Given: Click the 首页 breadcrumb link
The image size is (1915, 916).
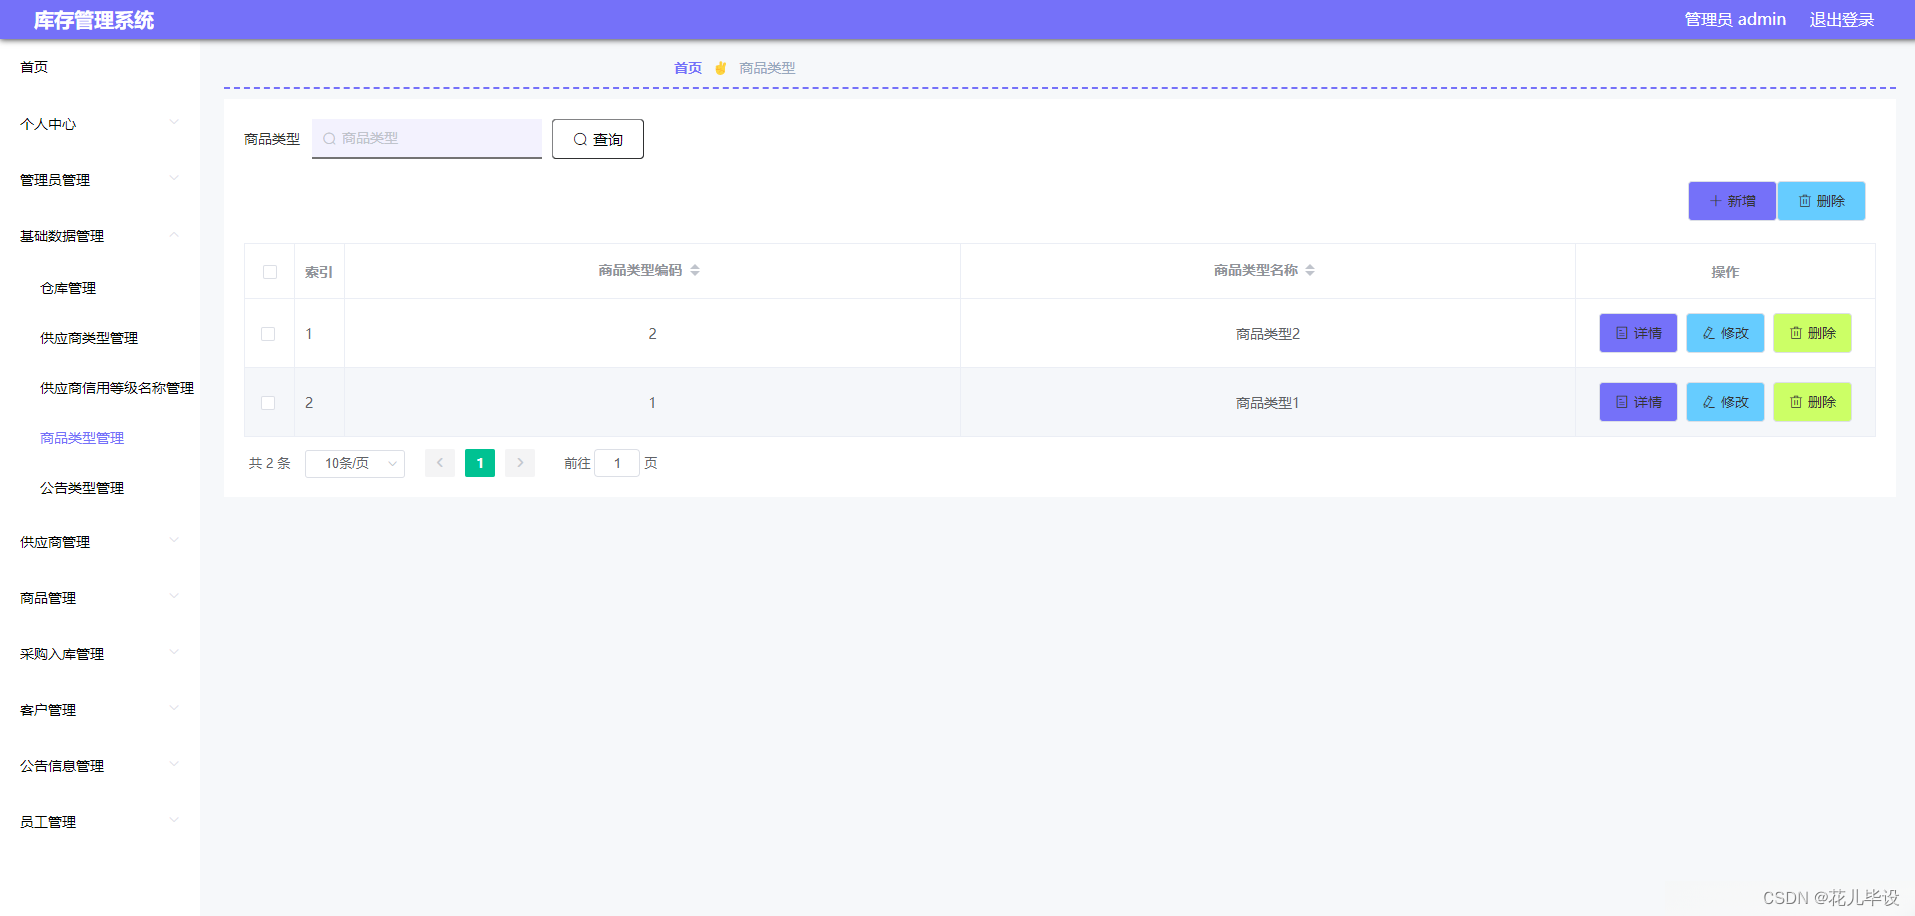Looking at the screenshot, I should 688,68.
